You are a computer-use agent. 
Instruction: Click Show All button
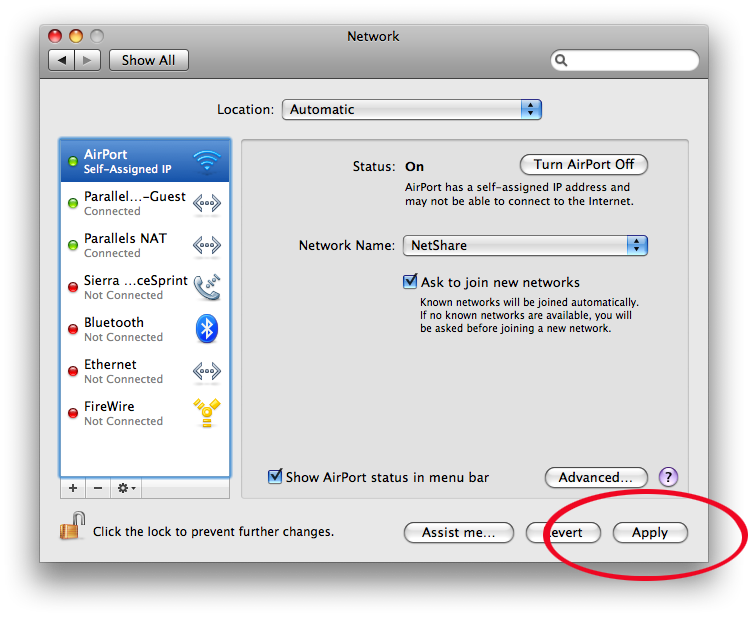149,60
